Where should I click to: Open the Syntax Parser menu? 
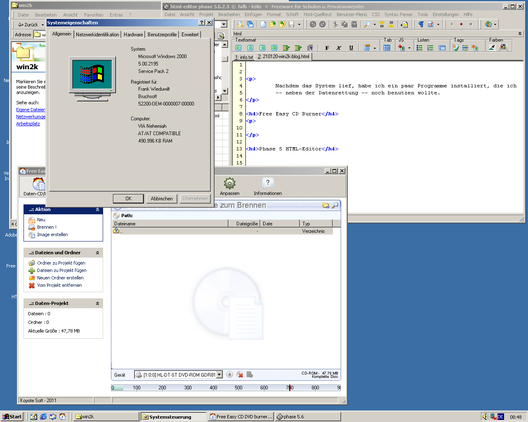click(398, 14)
